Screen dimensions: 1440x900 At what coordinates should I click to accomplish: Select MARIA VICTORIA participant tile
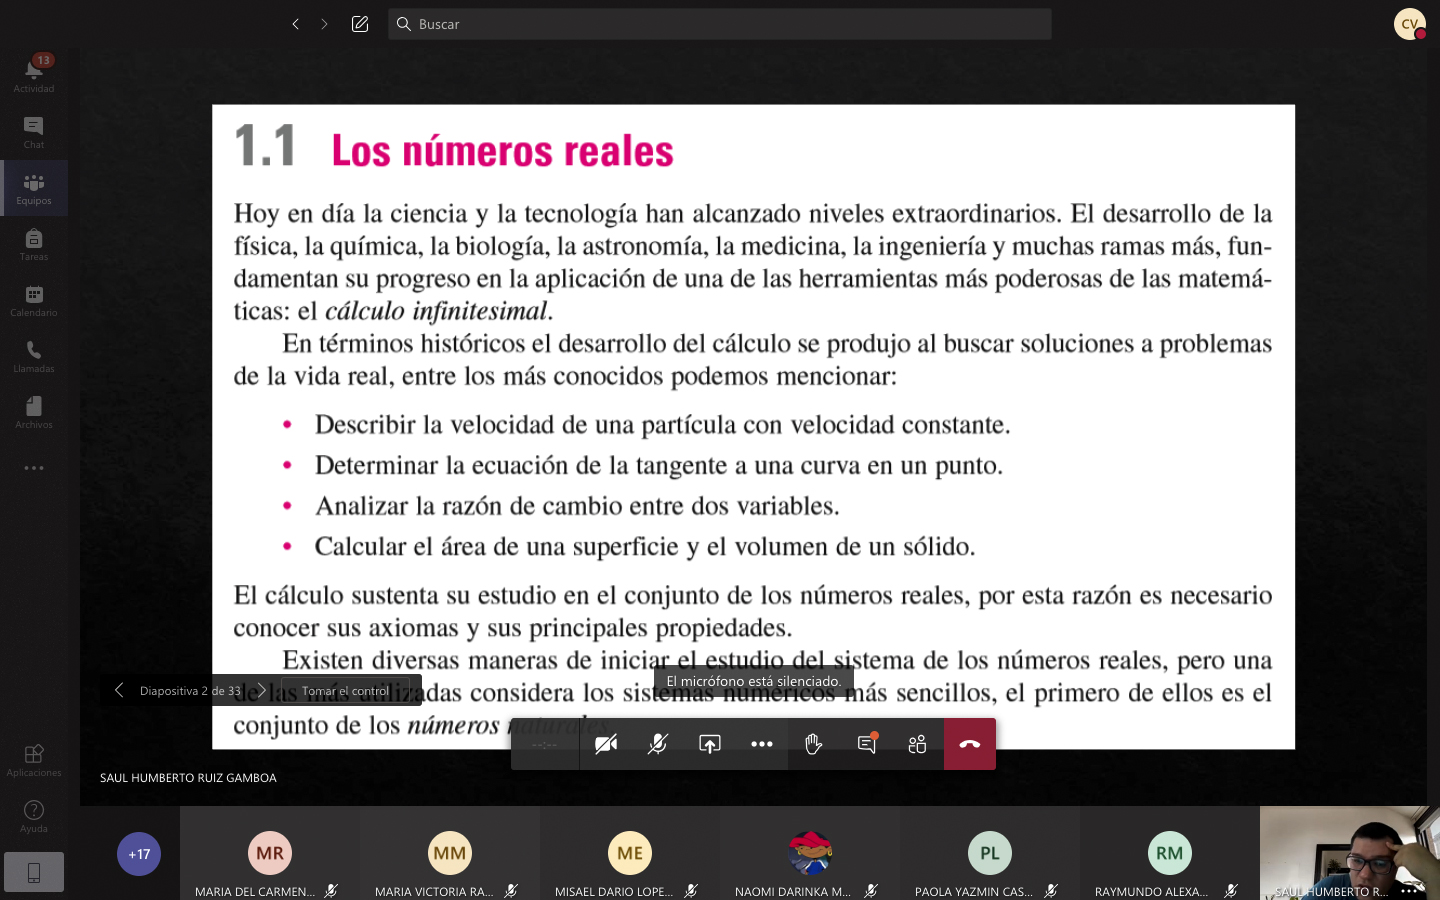pyautogui.click(x=450, y=853)
